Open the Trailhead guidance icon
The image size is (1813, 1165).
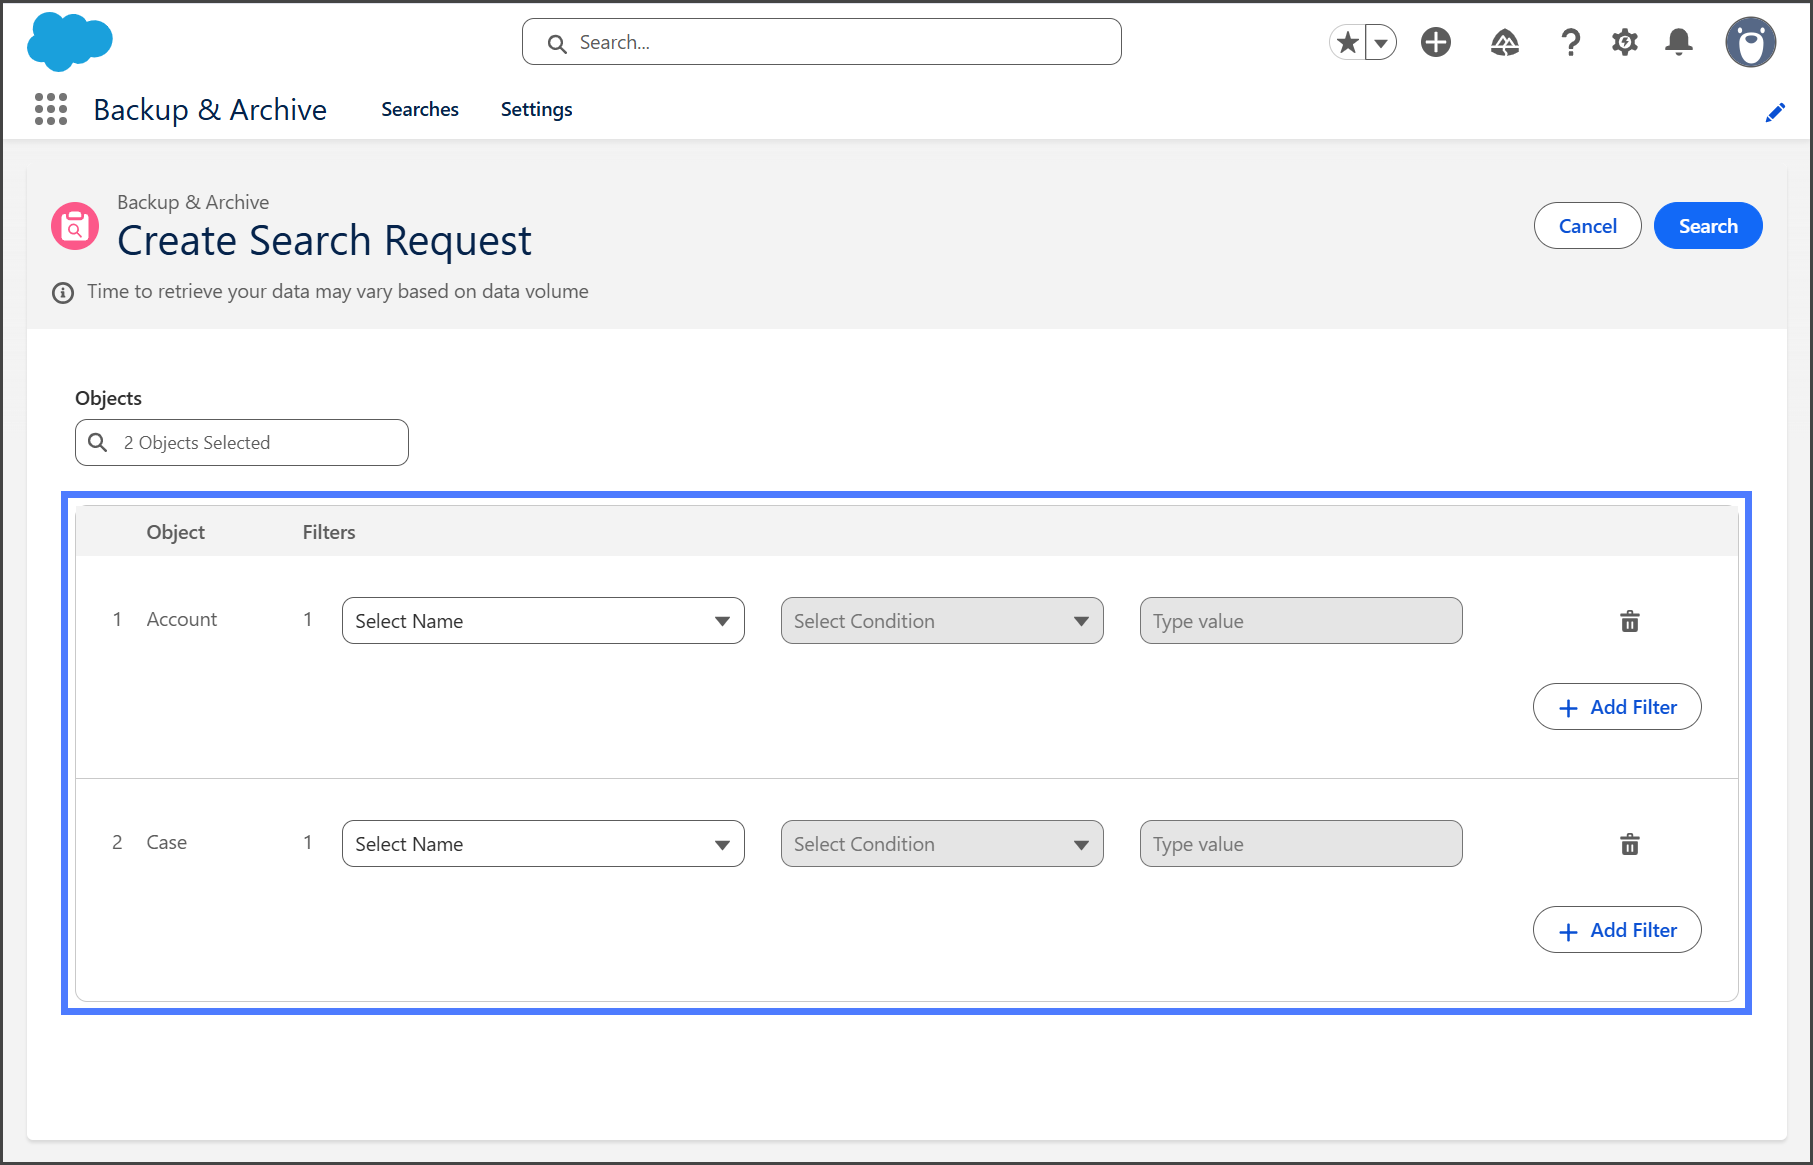[x=1504, y=42]
